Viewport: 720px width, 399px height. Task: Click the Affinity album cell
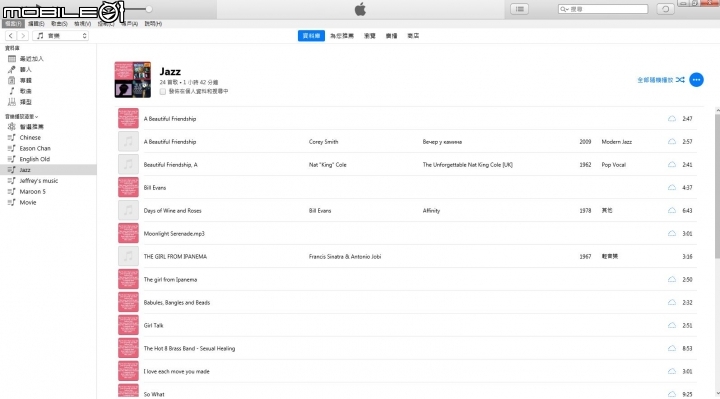tap(431, 211)
